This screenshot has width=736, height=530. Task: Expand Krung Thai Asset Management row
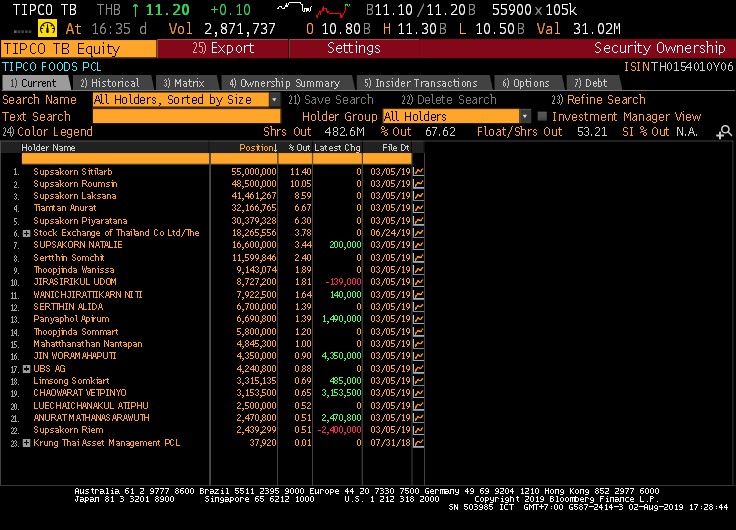(26, 443)
